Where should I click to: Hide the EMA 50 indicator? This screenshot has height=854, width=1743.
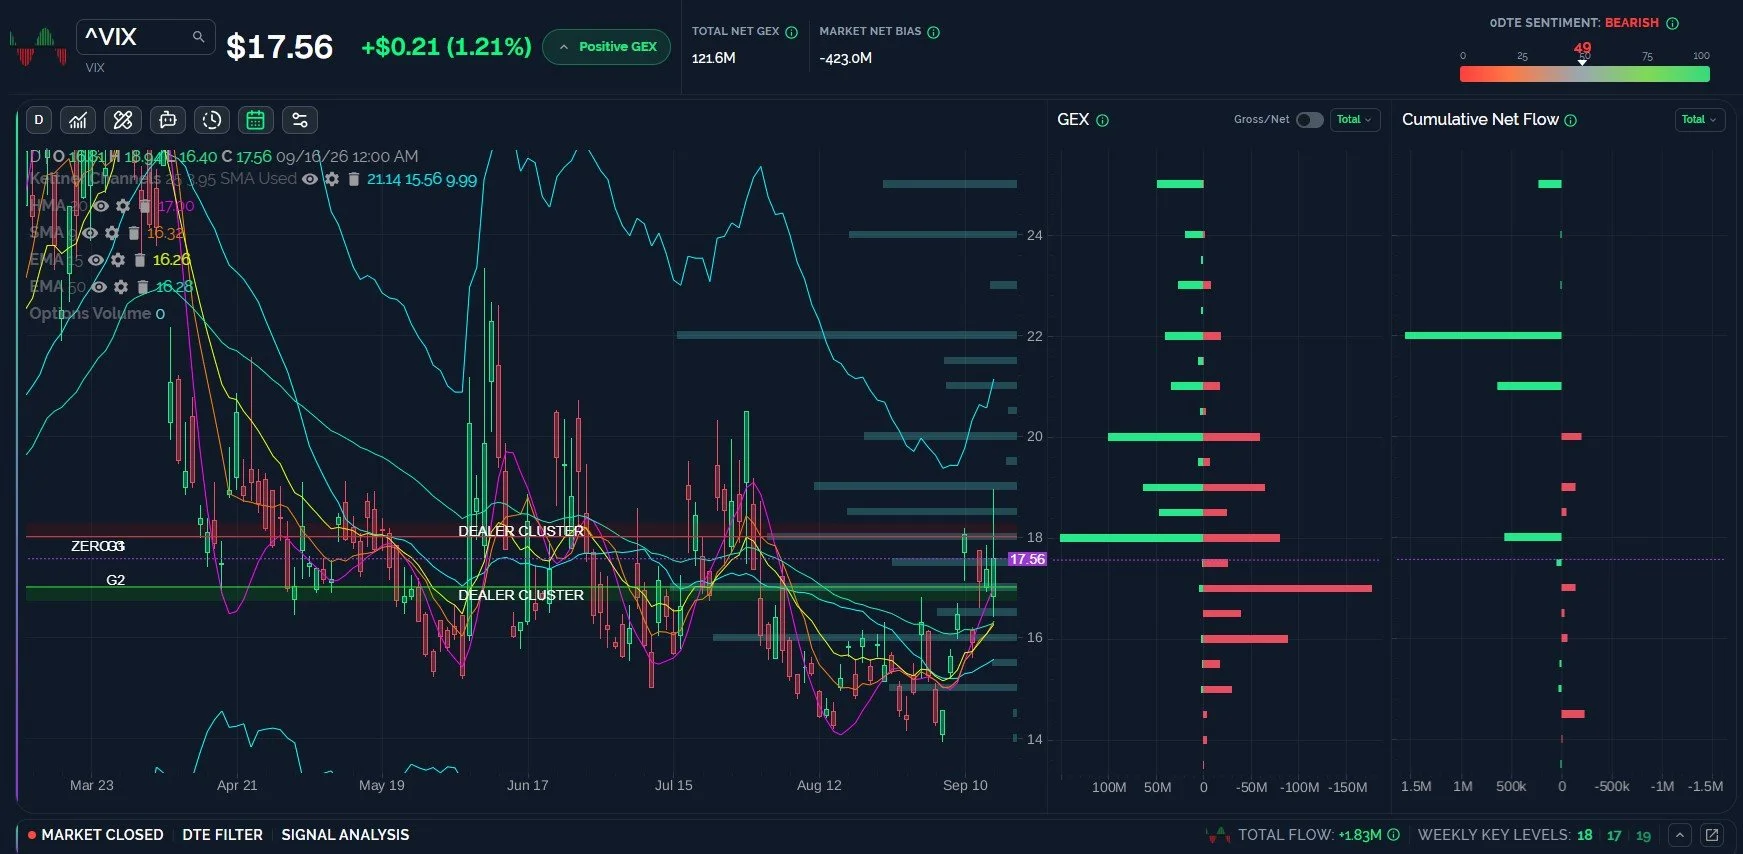point(99,287)
